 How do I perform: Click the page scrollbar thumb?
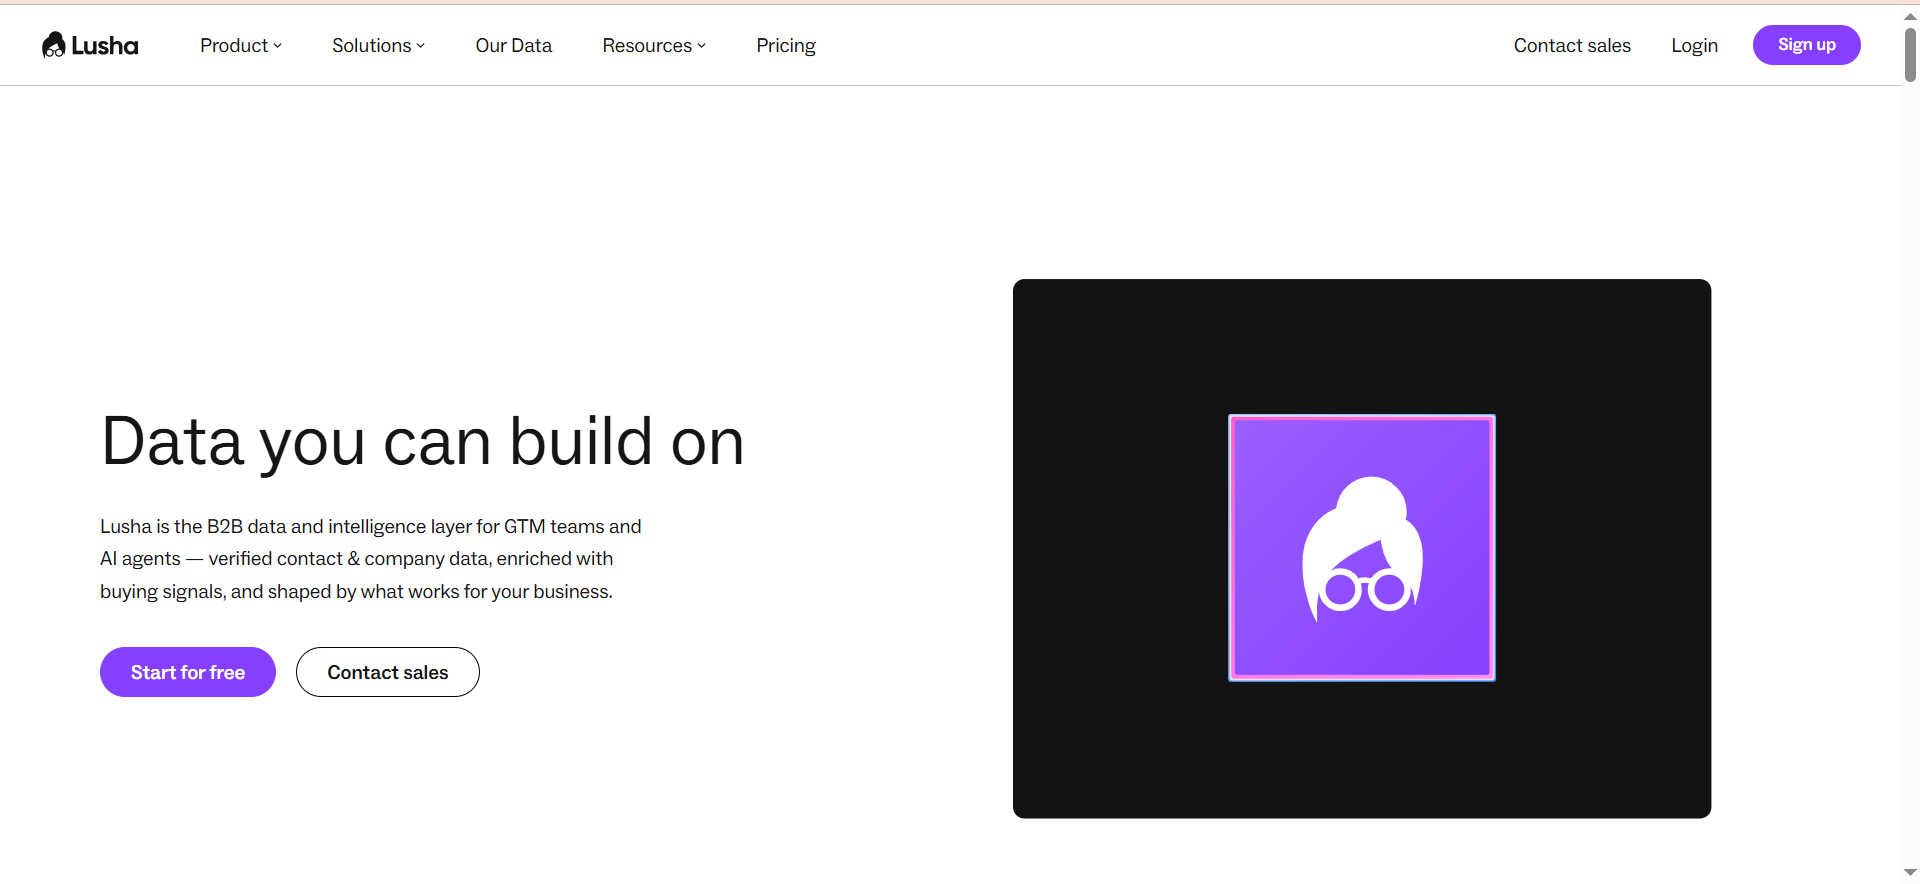coord(1910,54)
